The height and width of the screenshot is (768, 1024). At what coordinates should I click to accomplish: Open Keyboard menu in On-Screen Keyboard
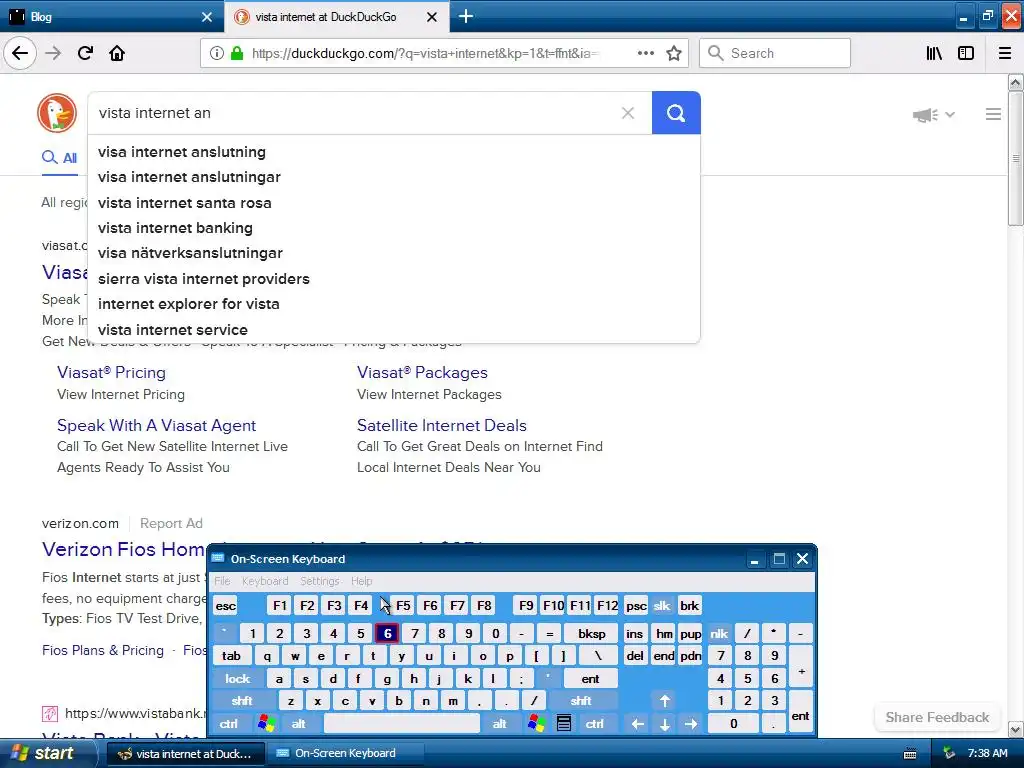coord(264,581)
